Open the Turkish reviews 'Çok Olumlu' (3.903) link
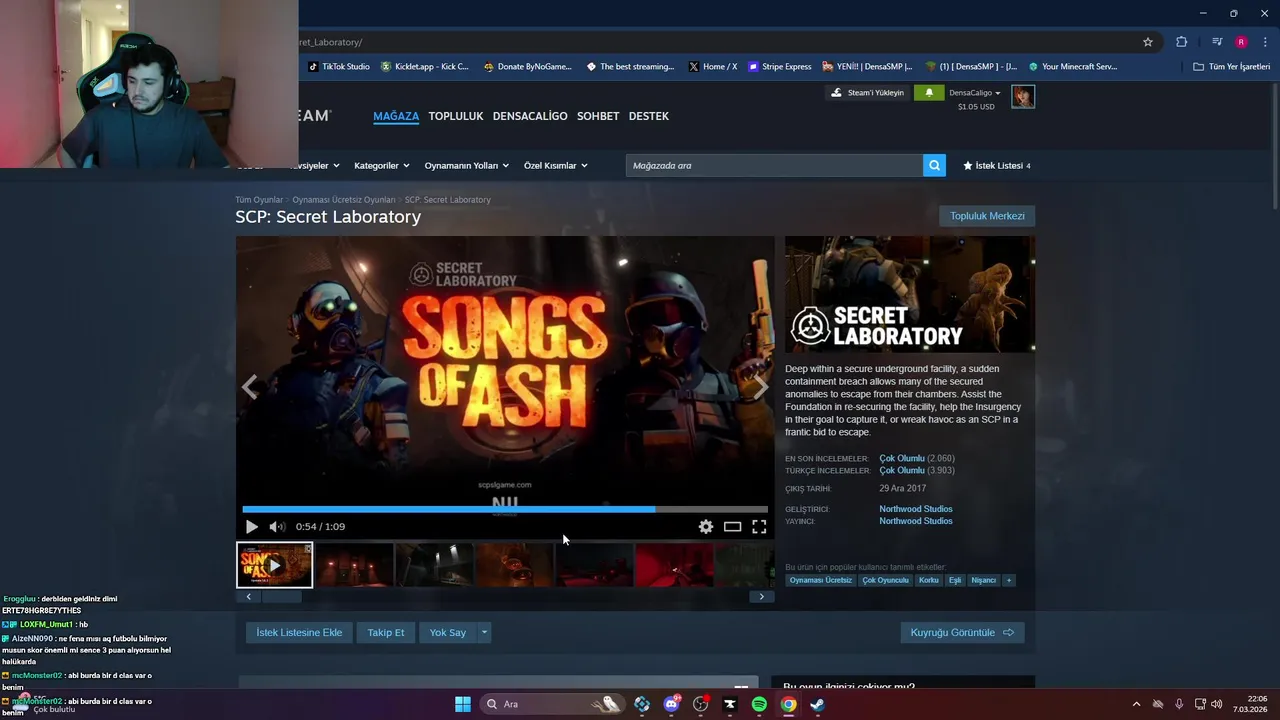 902,471
